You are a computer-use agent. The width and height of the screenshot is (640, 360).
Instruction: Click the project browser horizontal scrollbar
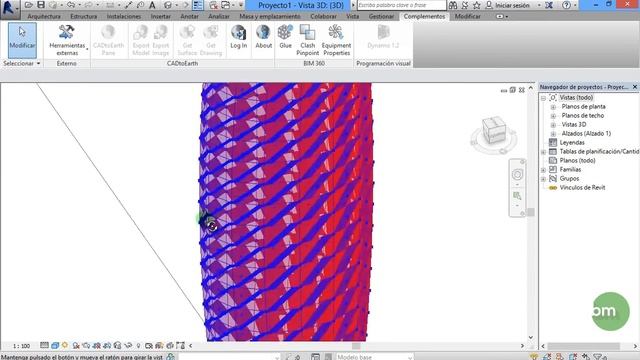coord(583,346)
